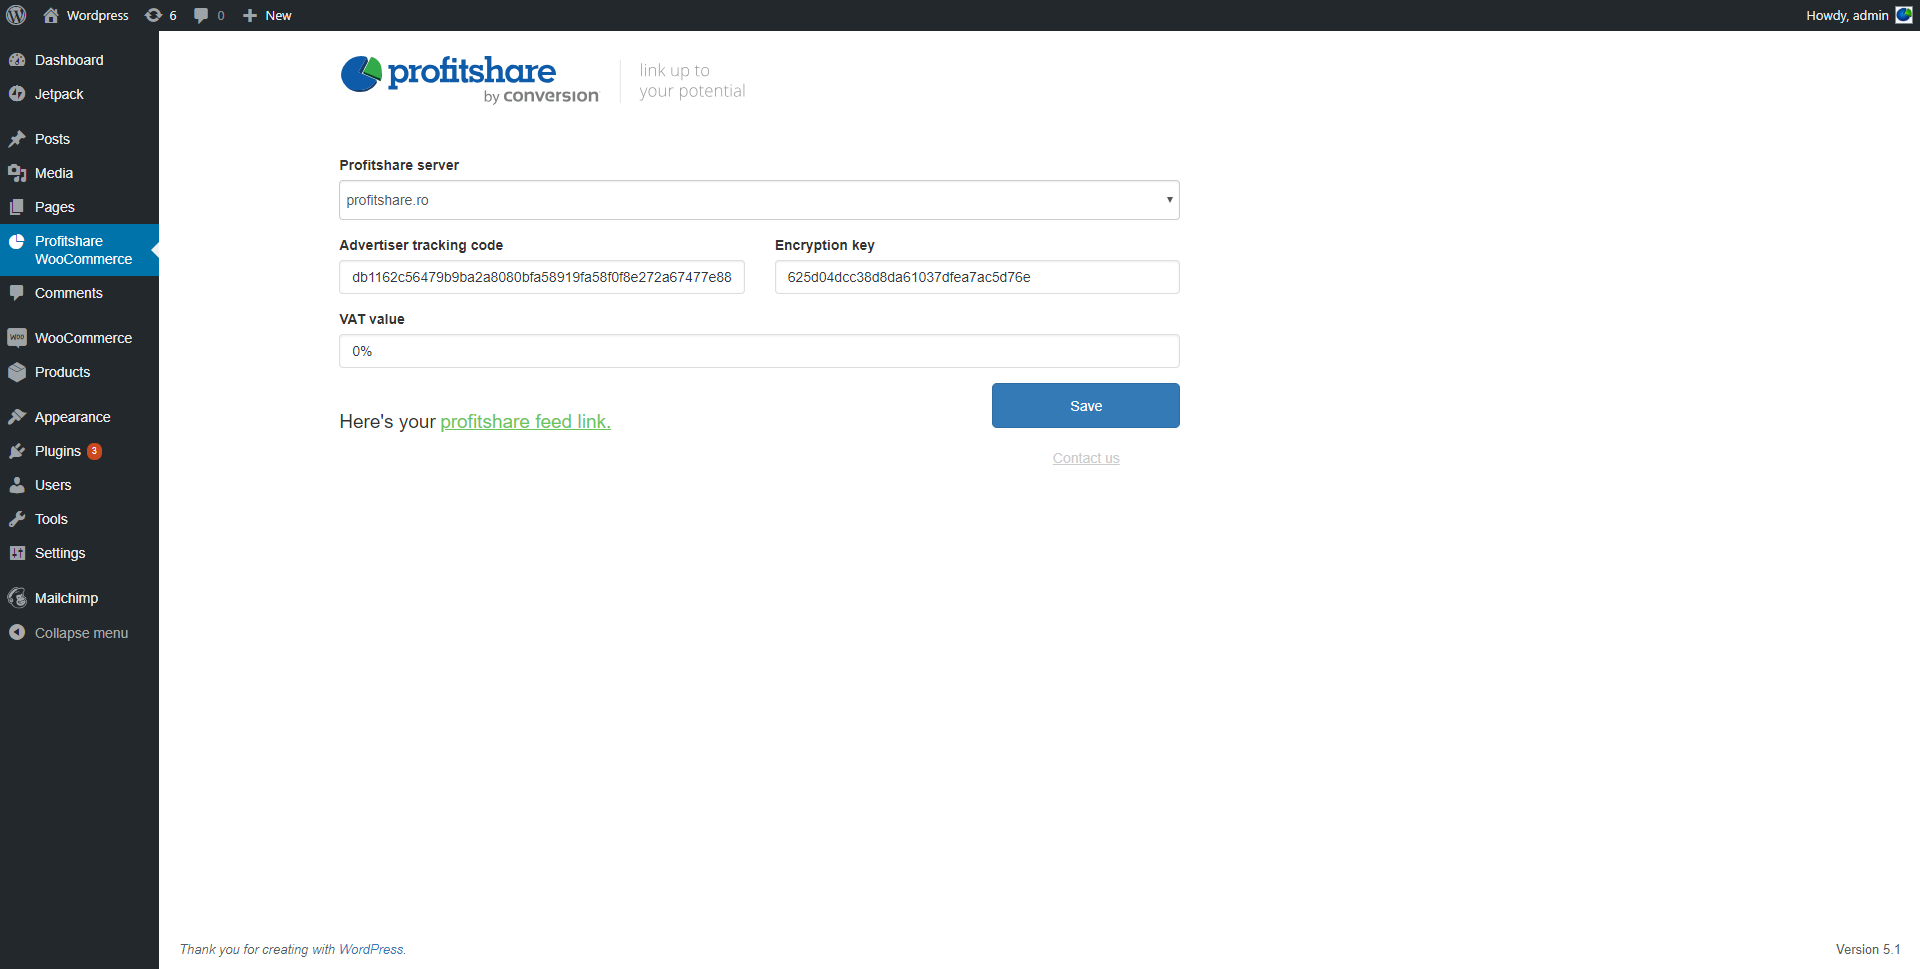
Task: Click the Comments sidebar bubble icon
Action: pyautogui.click(x=17, y=293)
